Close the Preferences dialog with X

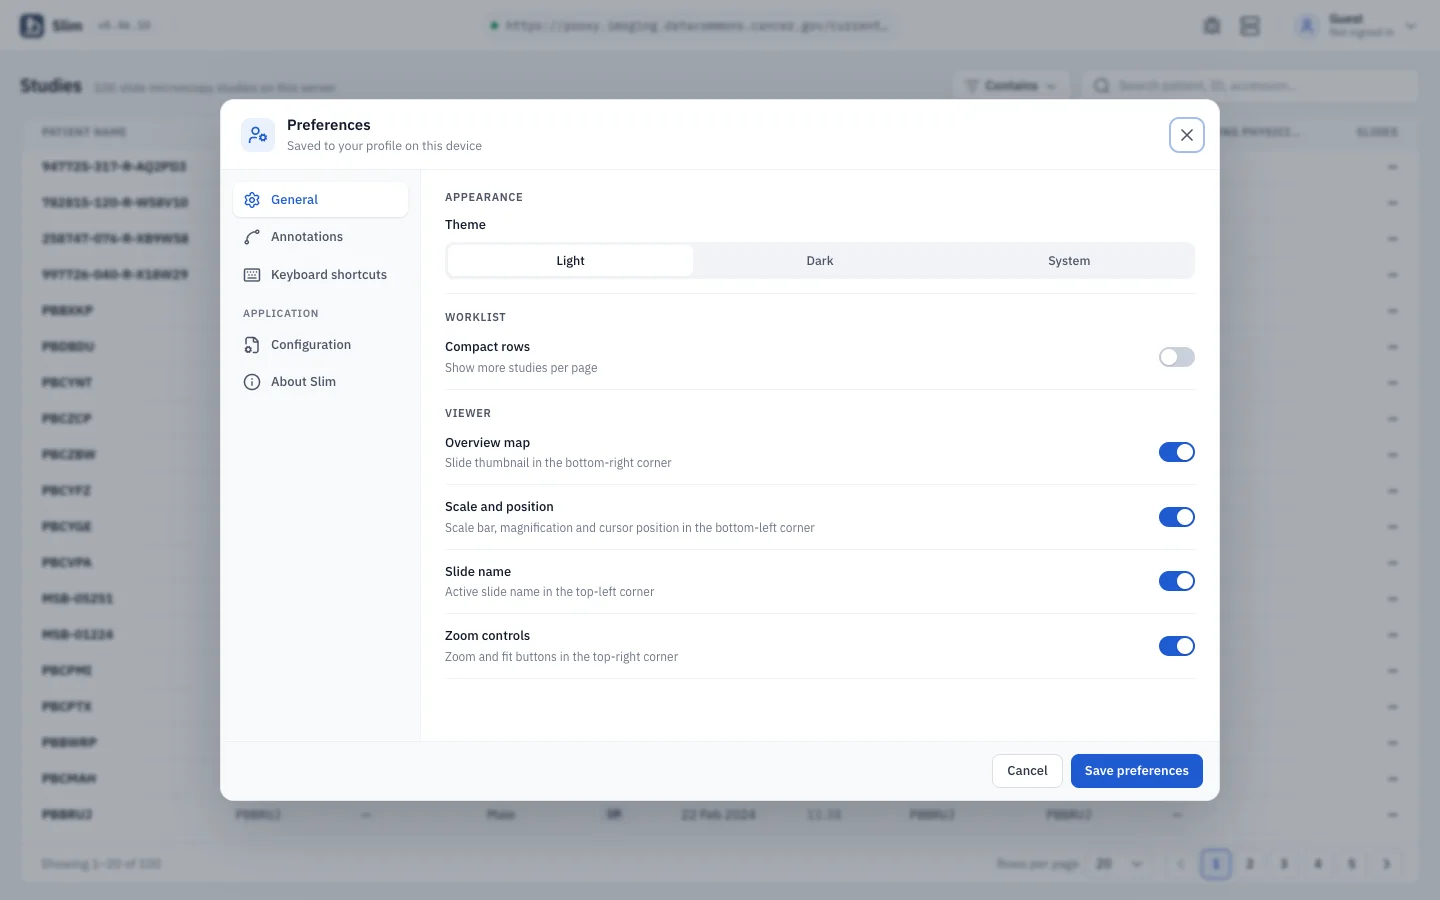(x=1186, y=135)
